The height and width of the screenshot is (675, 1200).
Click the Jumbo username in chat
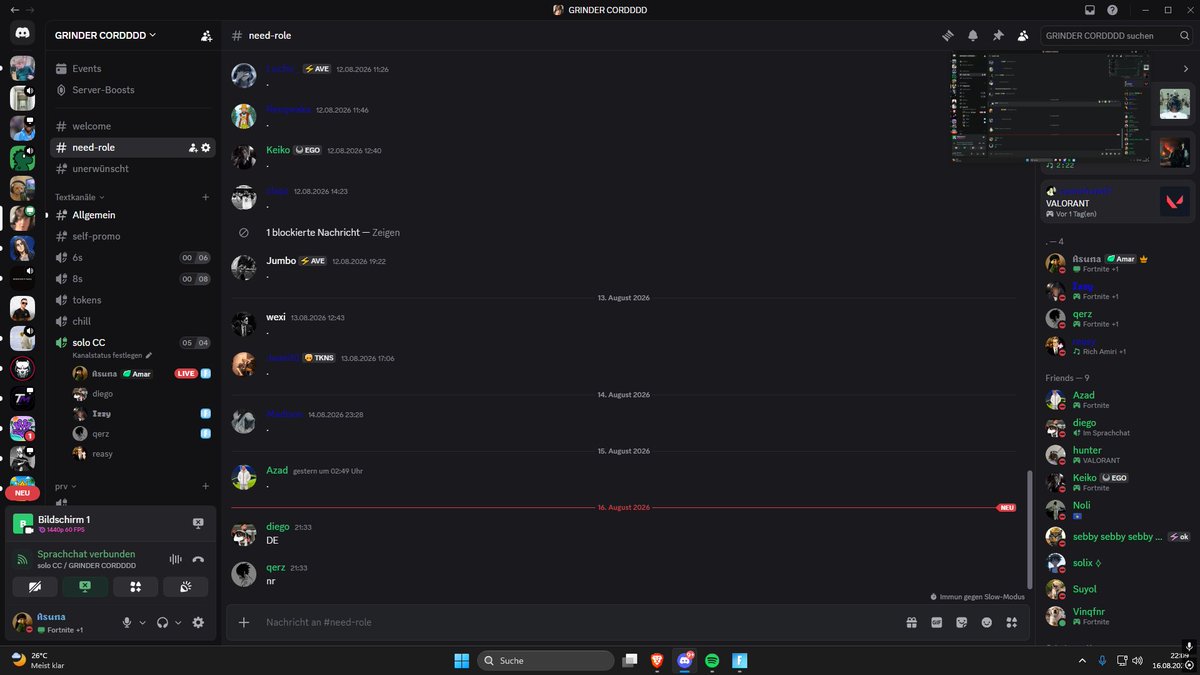[281, 261]
